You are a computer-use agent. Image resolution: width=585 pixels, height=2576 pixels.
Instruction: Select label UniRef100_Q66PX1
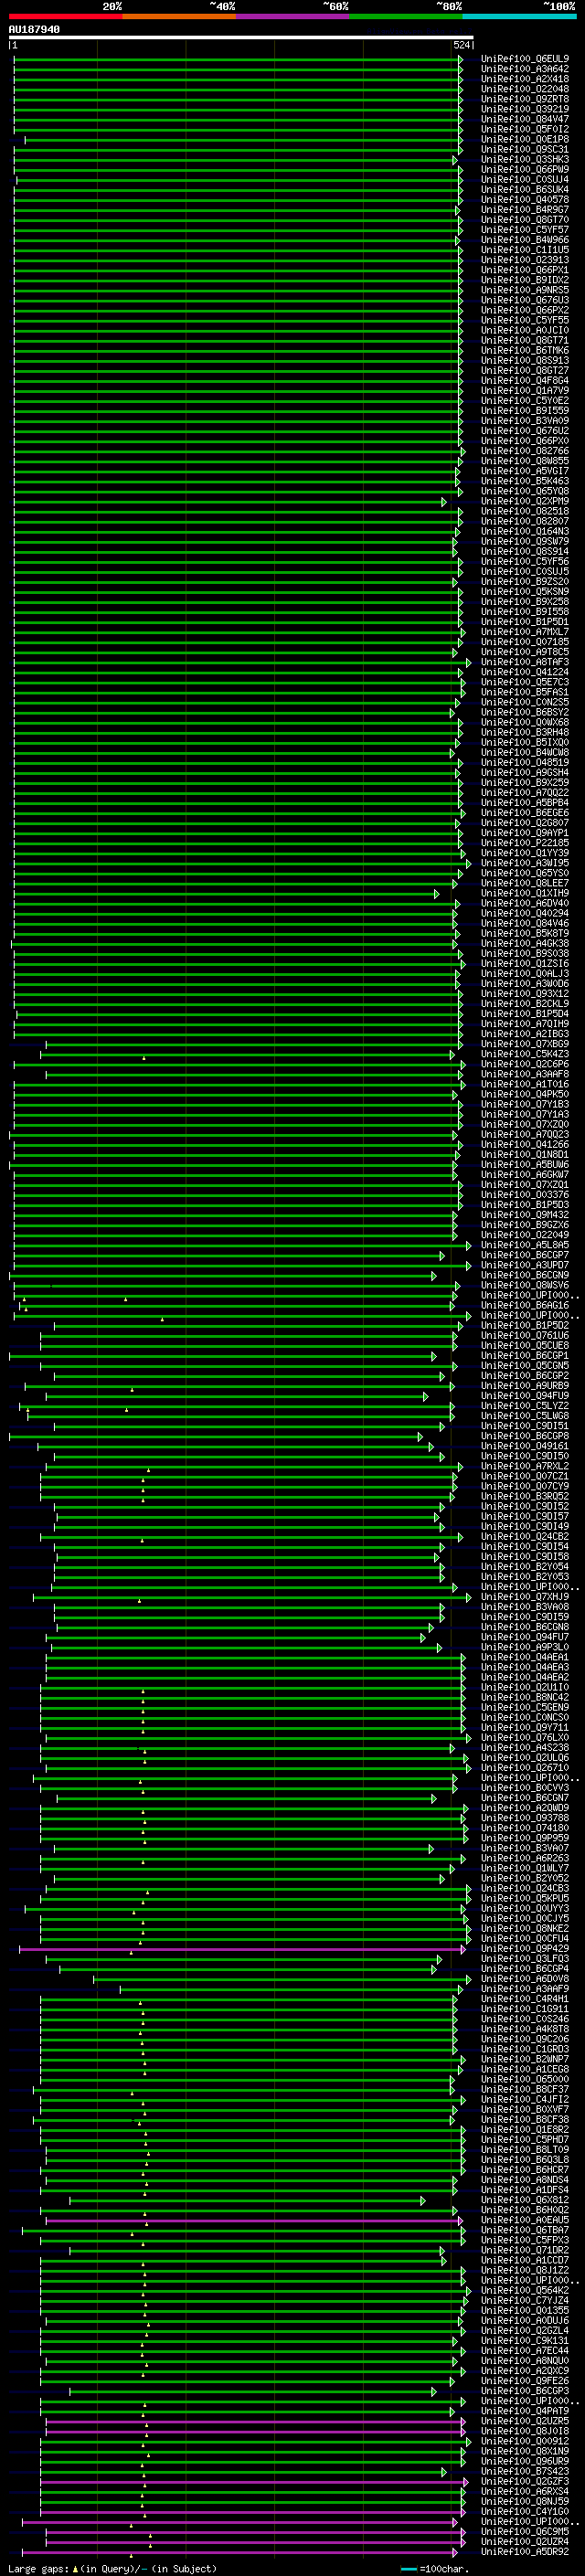[x=525, y=270]
